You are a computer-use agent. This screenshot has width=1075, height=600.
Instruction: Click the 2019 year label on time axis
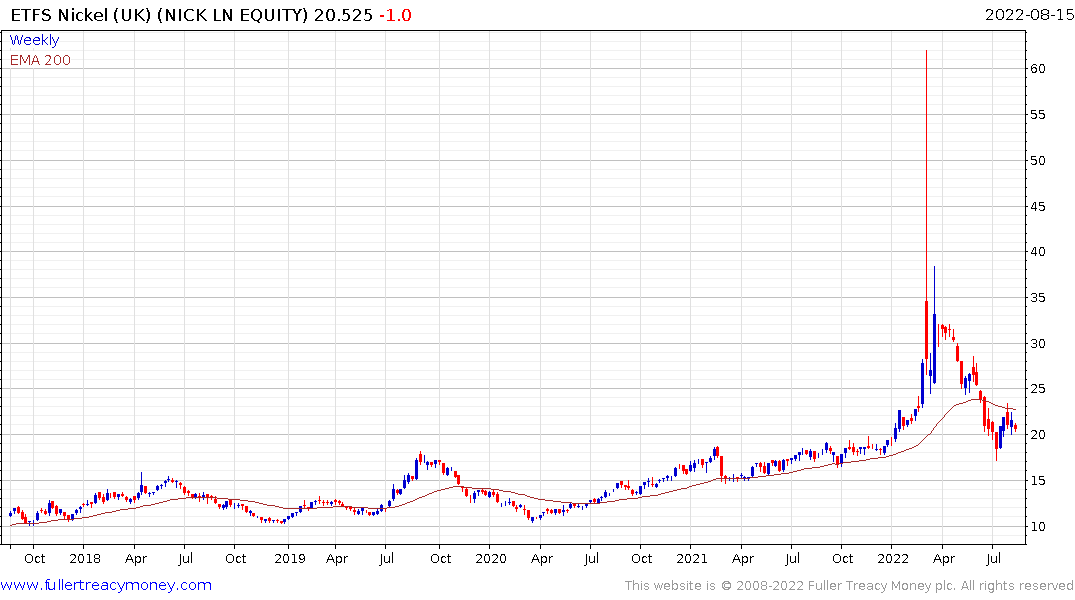point(289,558)
